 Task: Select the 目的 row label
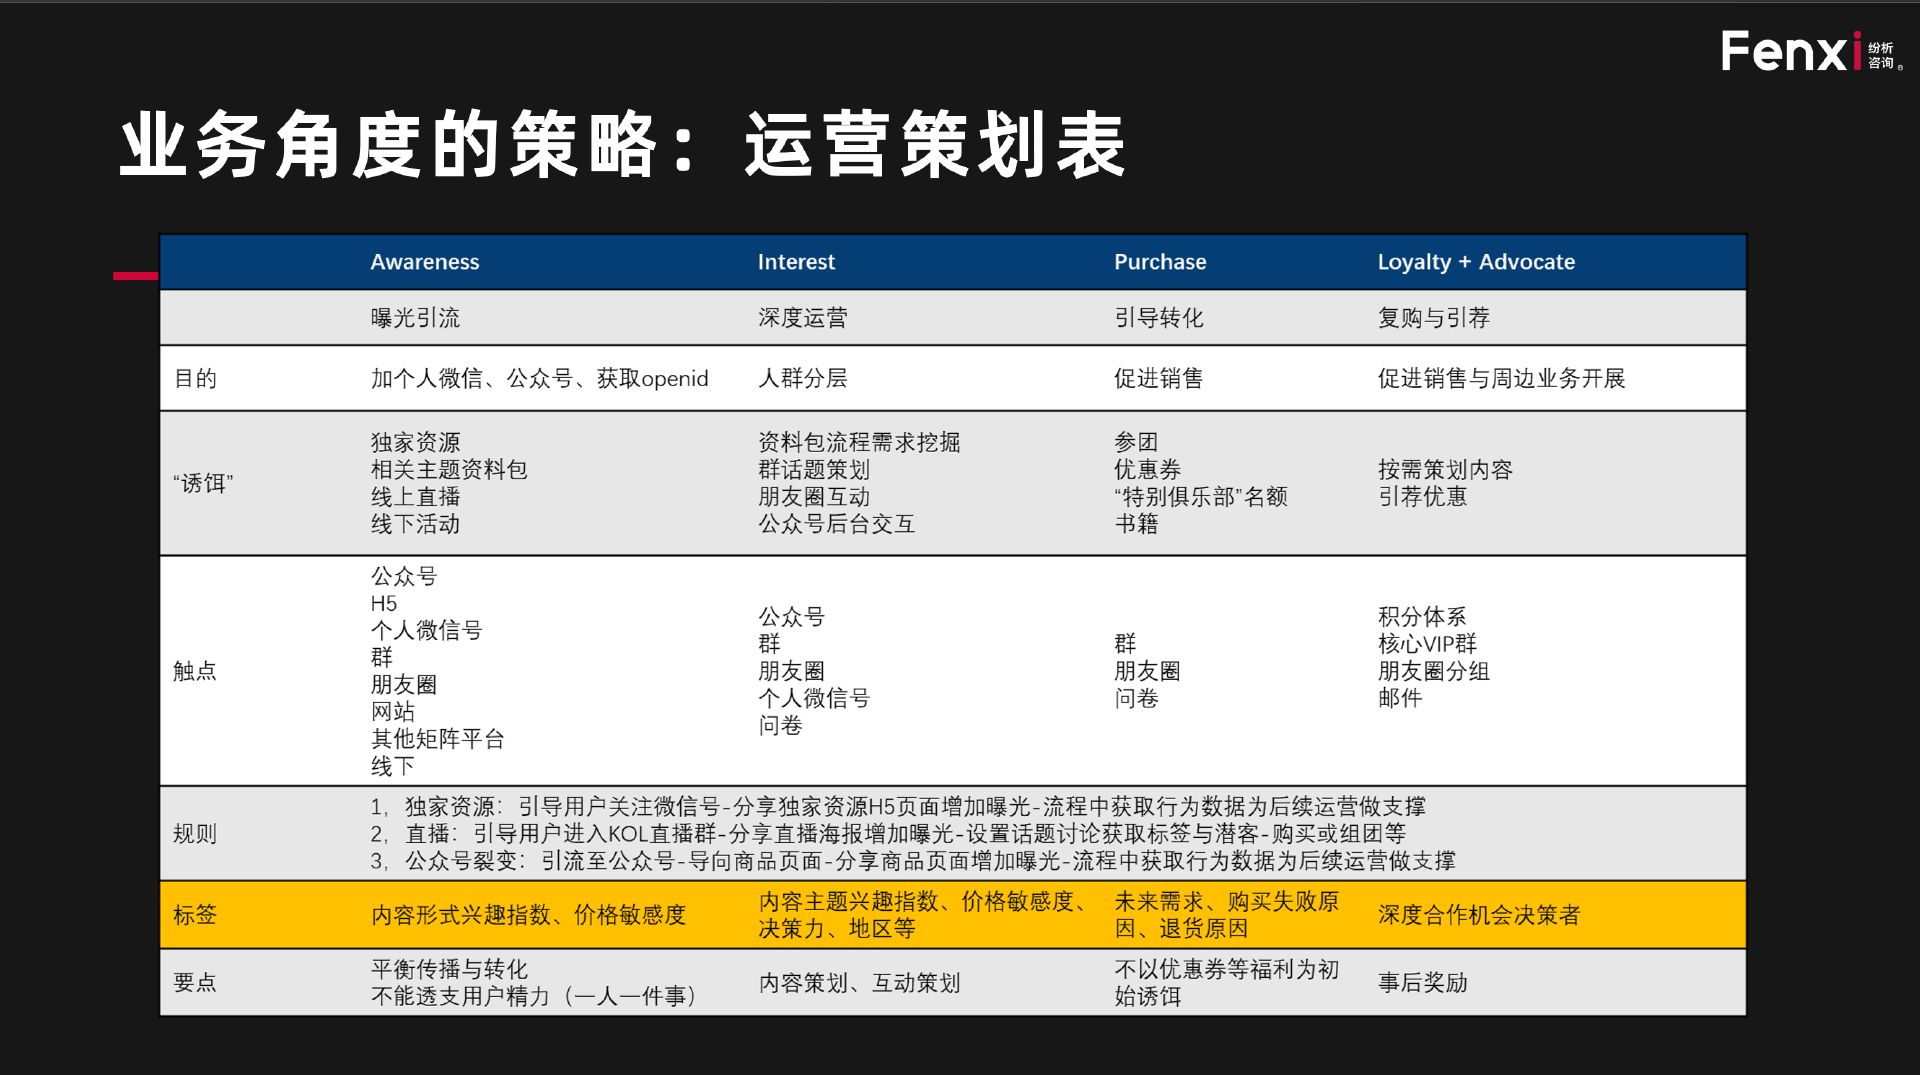pos(195,378)
